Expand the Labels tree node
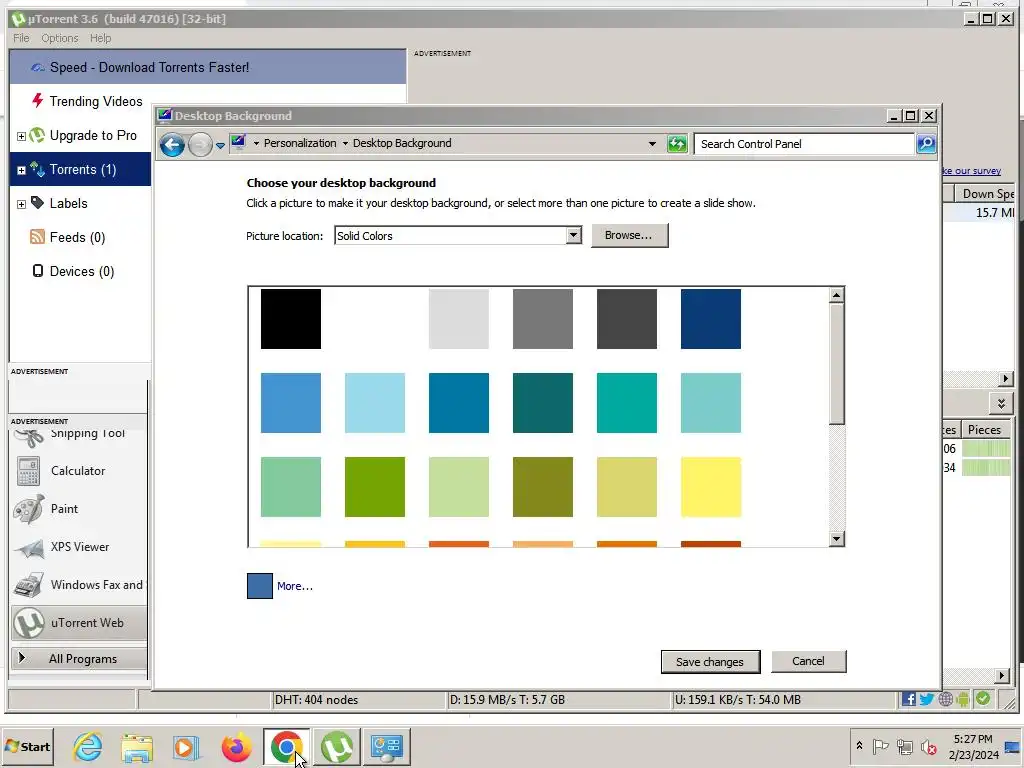Viewport: 1024px width, 768px height. tap(21, 204)
